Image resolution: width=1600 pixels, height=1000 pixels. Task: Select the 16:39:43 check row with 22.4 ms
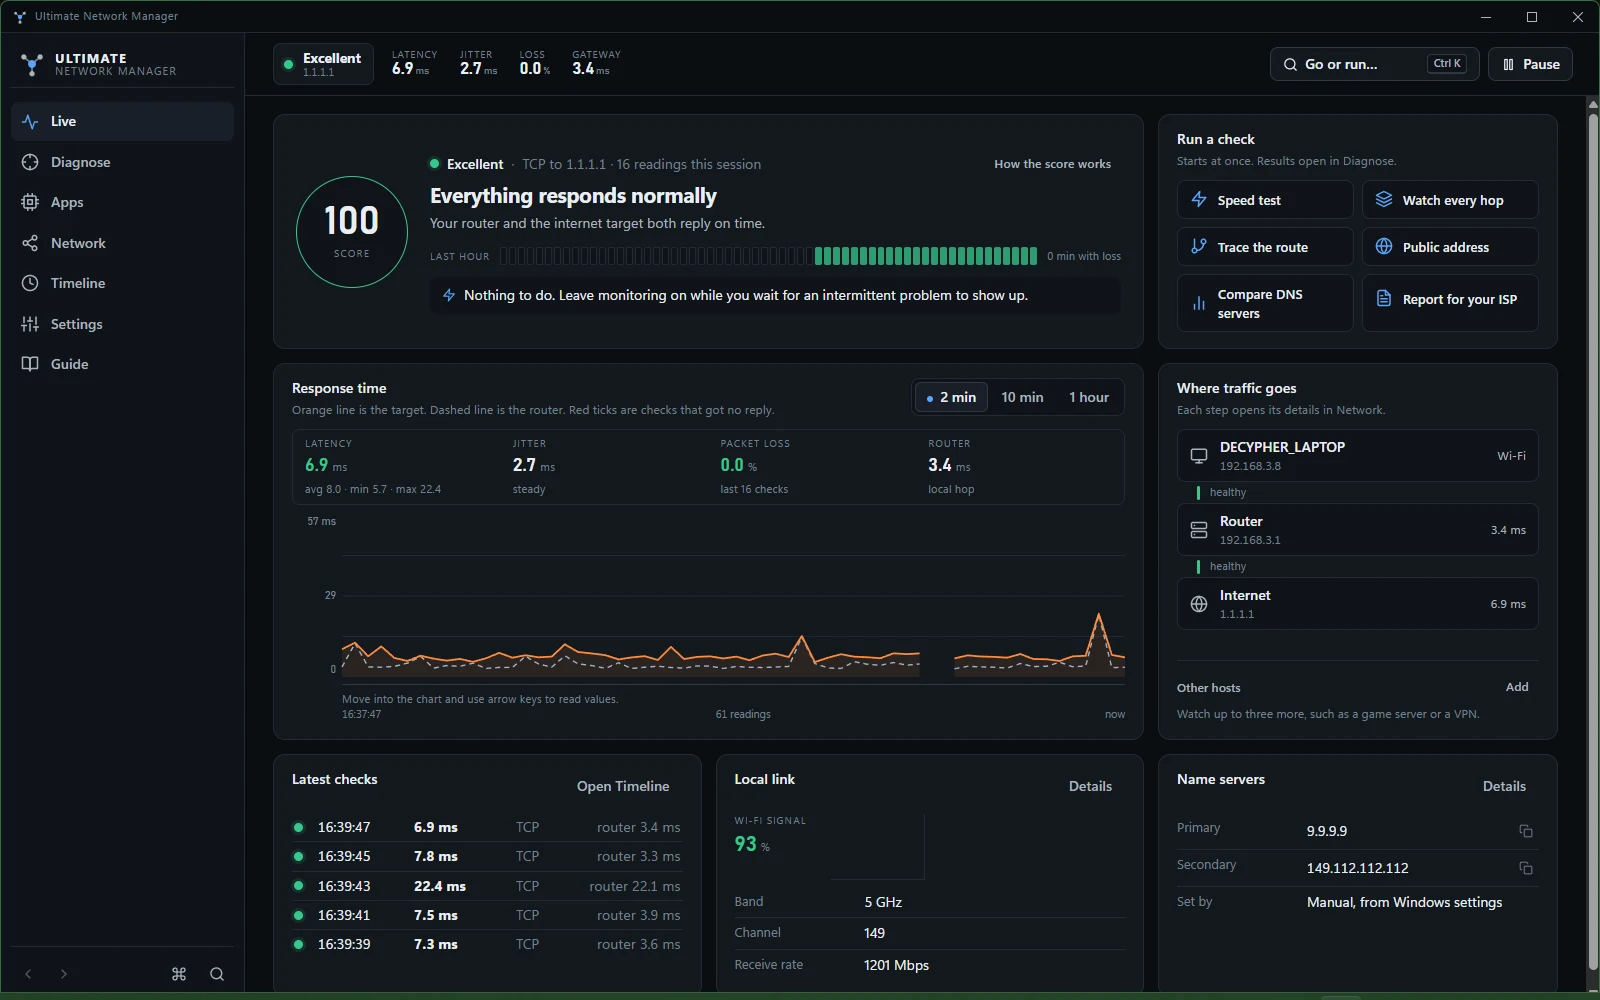pyautogui.click(x=487, y=886)
